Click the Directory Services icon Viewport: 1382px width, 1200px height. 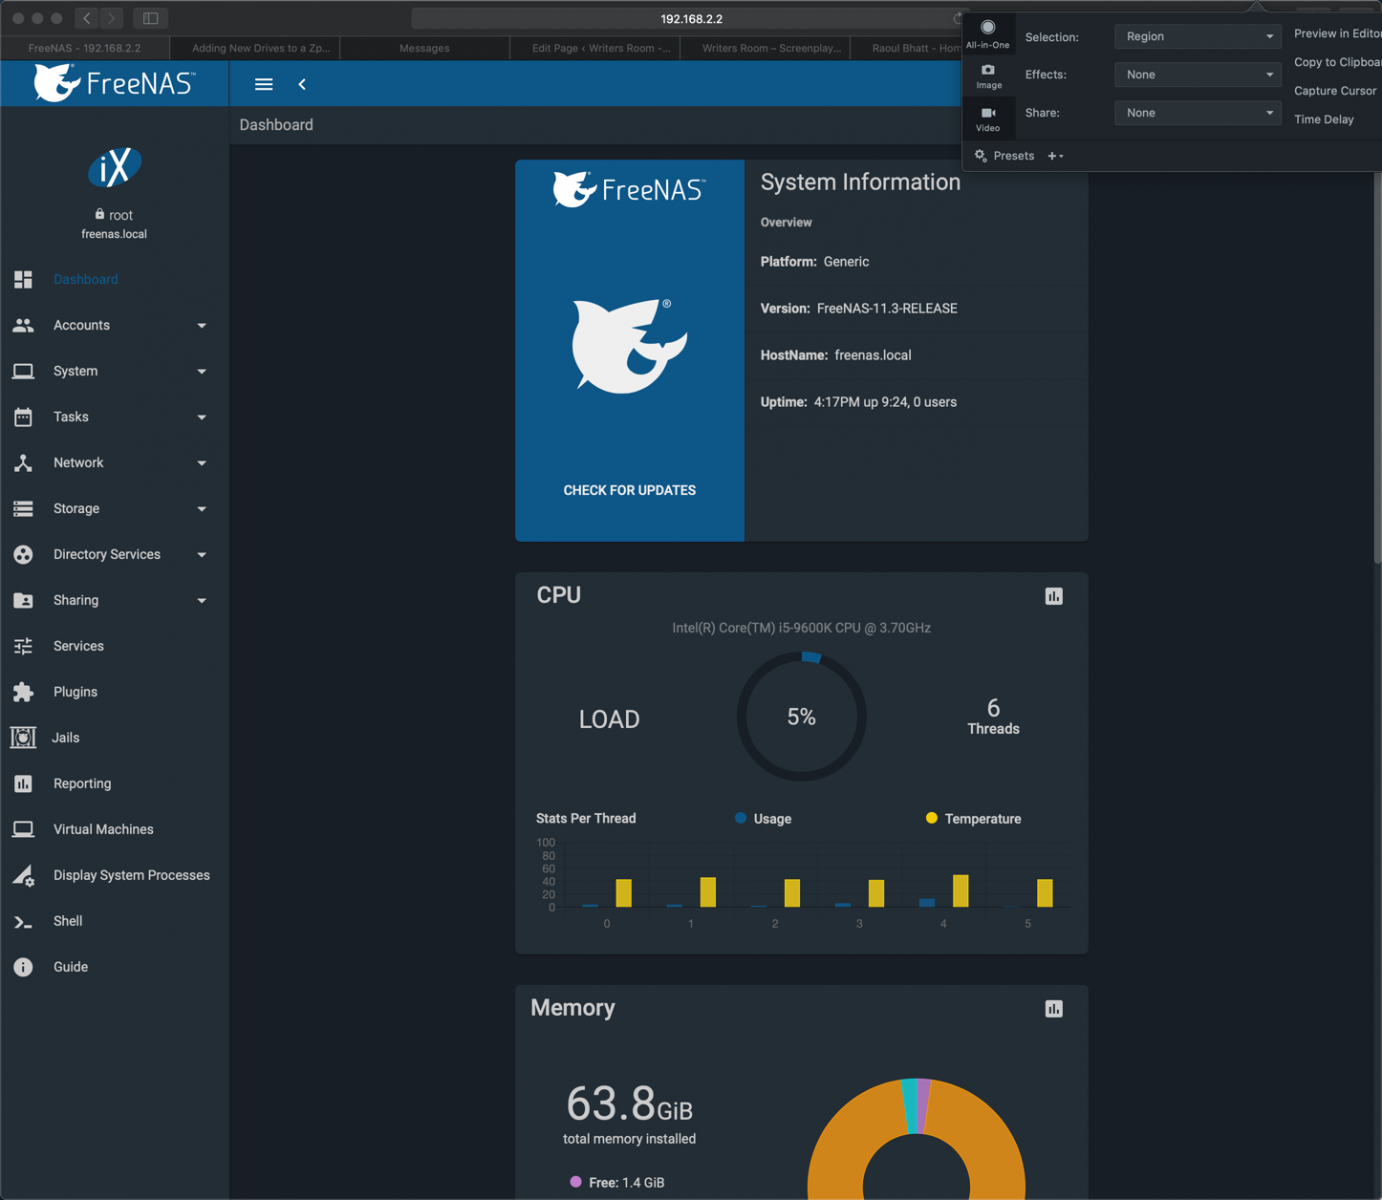(x=23, y=554)
